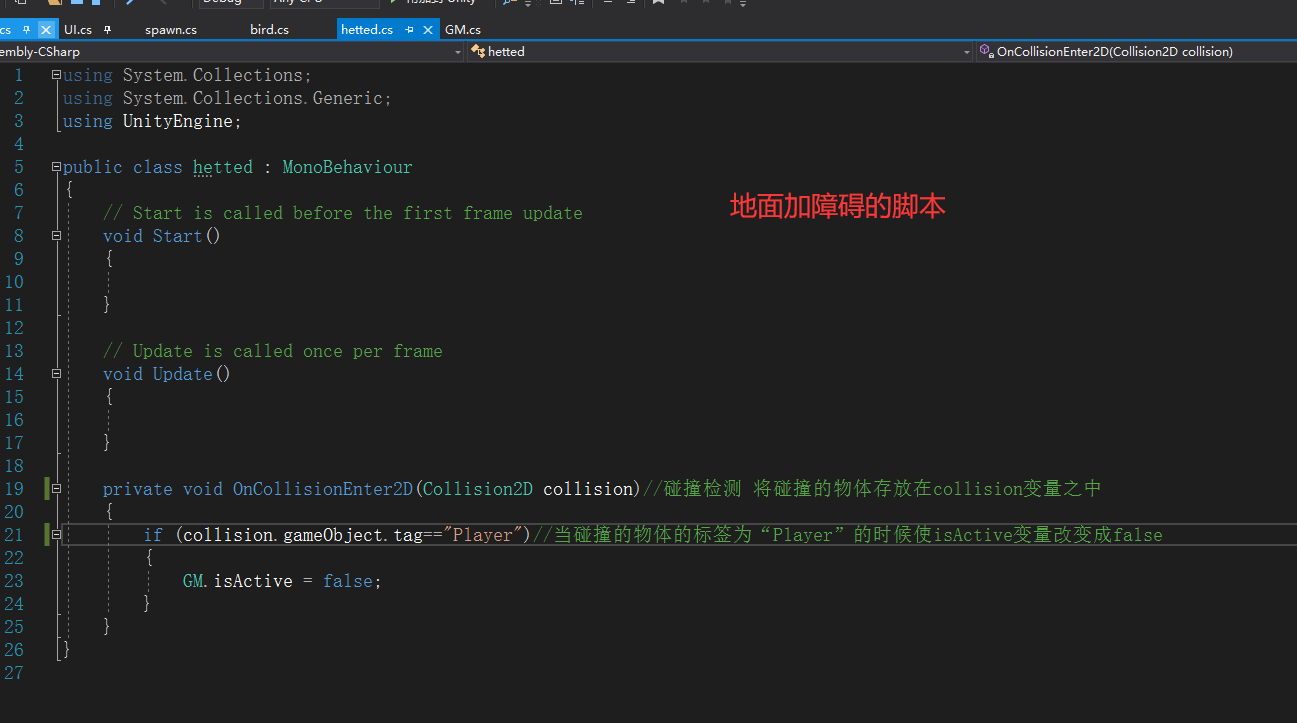The height and width of the screenshot is (723, 1297).
Task: Click 'MonoBehaviour' base class in code
Action: (347, 167)
